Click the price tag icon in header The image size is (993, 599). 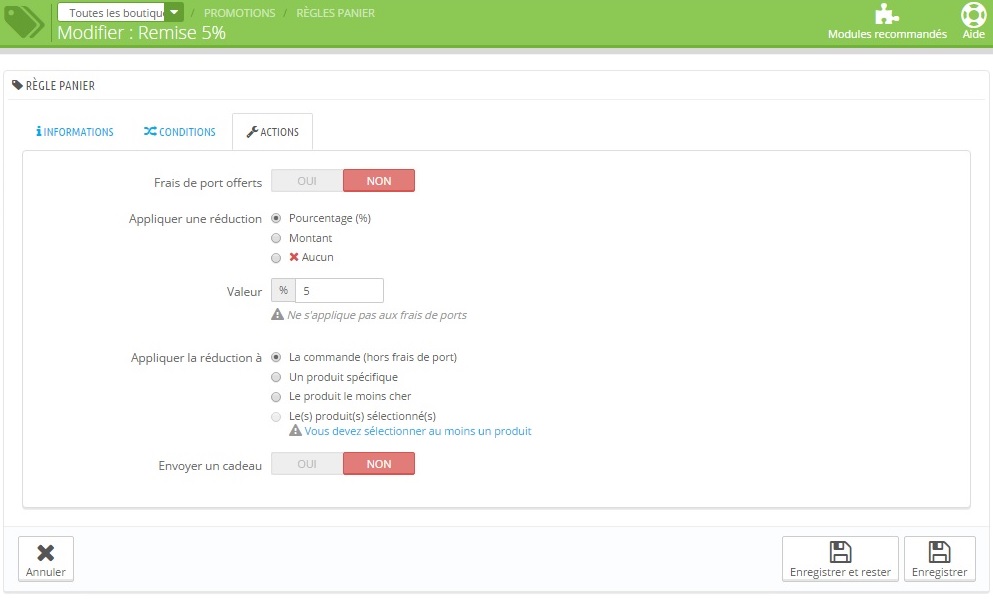[23, 23]
